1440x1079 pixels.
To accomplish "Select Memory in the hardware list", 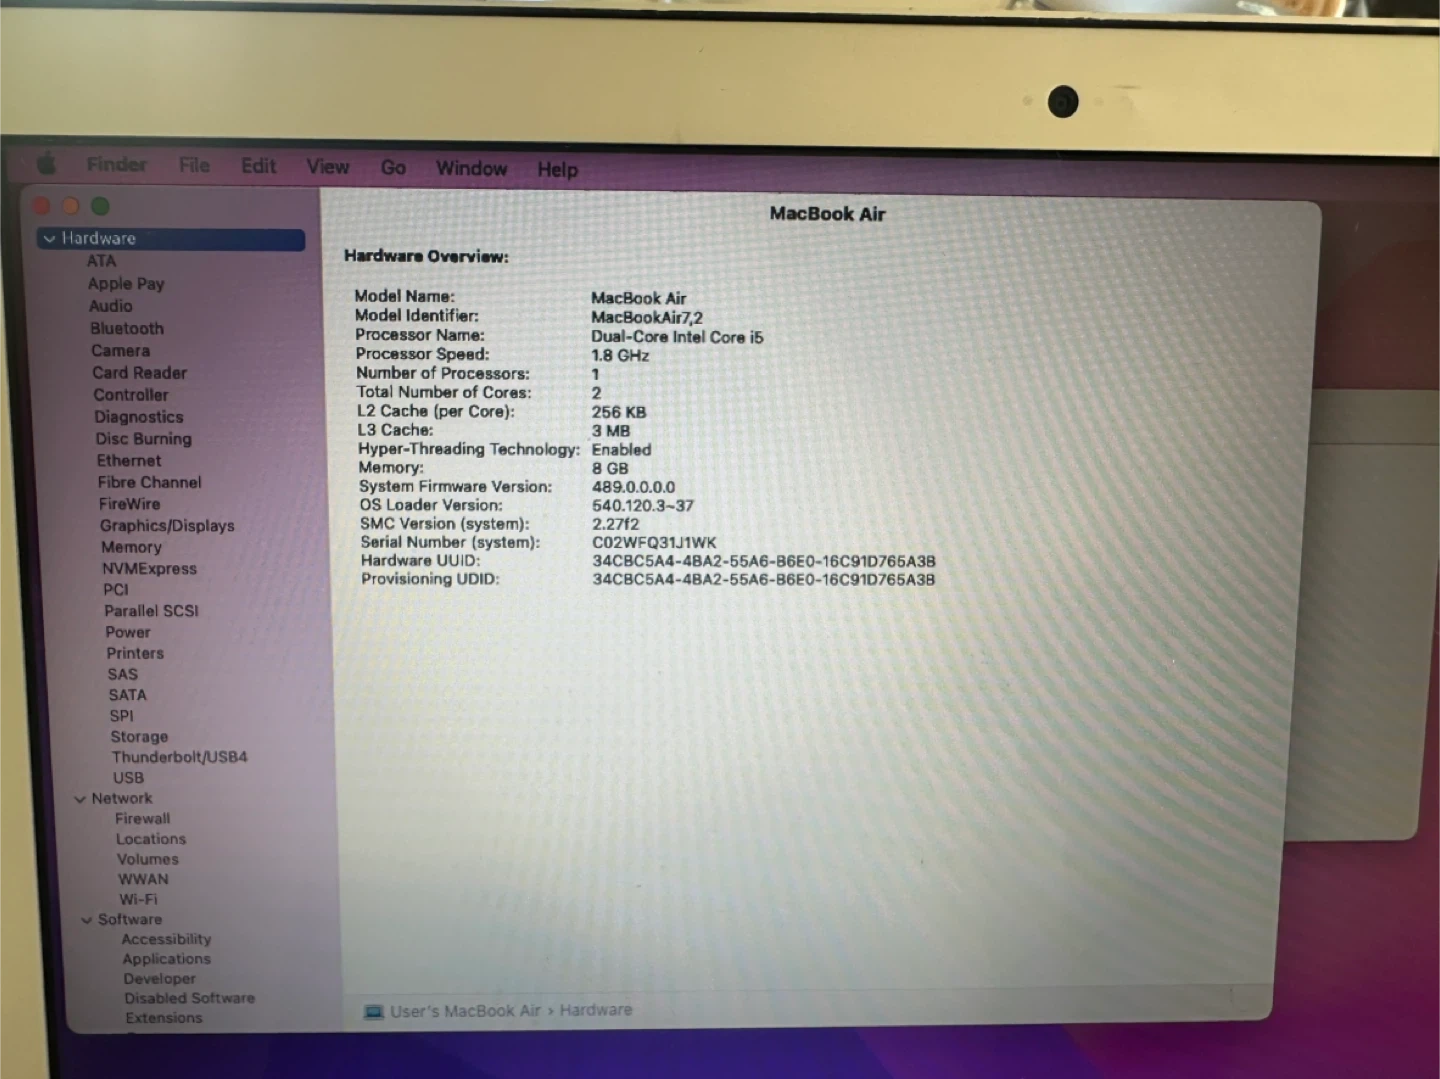I will (131, 548).
